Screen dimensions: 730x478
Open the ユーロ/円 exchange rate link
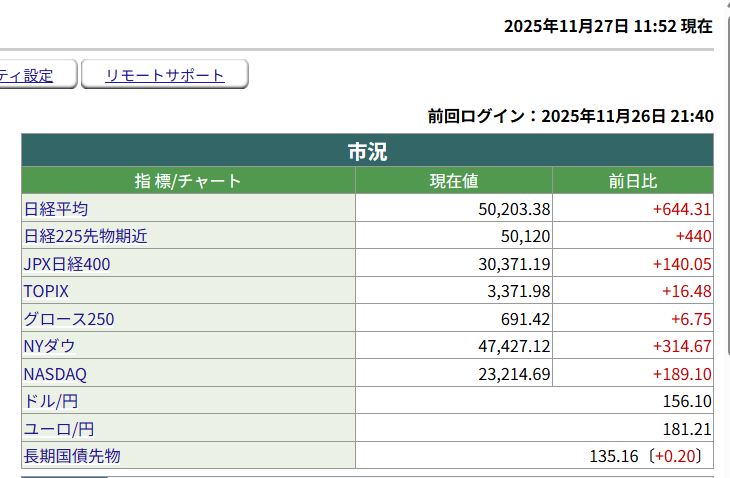(58, 429)
